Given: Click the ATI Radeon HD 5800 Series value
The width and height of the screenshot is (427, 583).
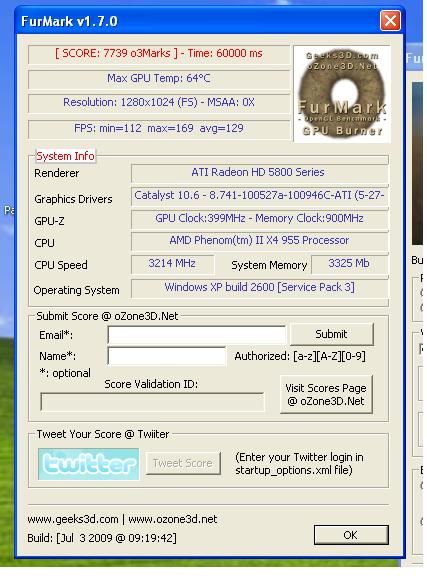Looking at the screenshot, I should [x=258, y=172].
